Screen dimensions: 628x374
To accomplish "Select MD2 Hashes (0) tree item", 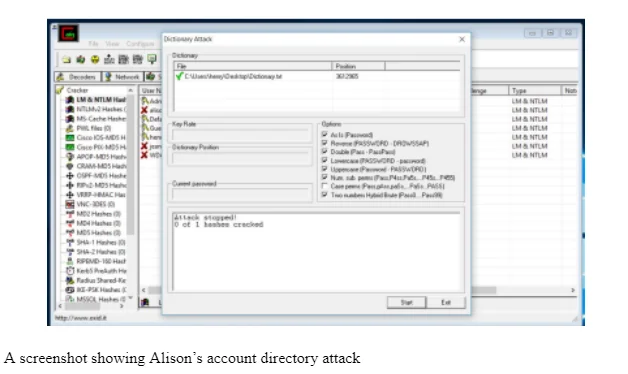I will click(99, 214).
